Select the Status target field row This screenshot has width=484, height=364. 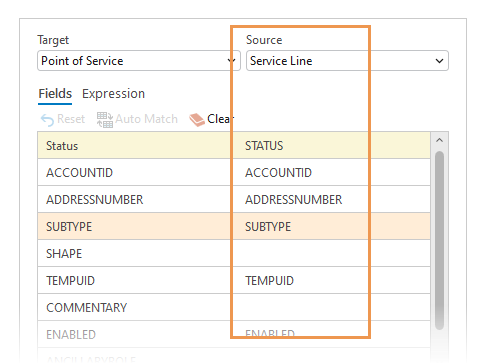234,145
